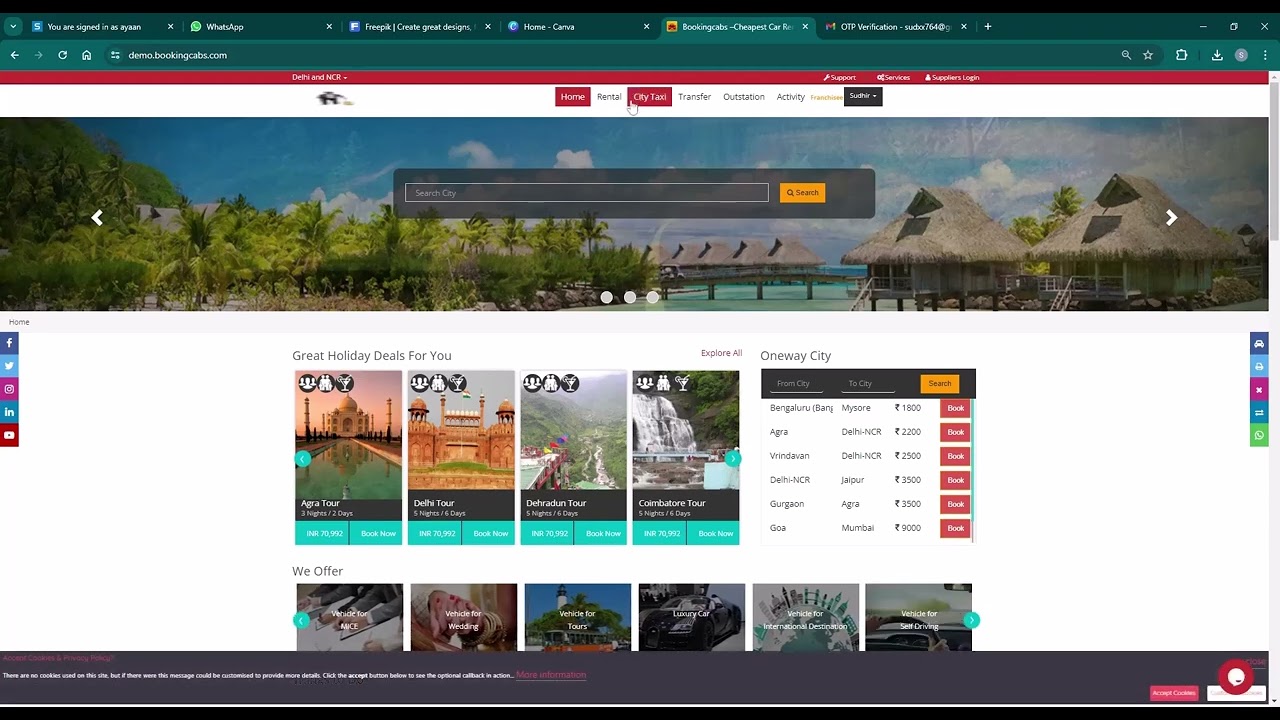
Task: Click the magenta cross icon in right sidebar
Action: point(1259,389)
